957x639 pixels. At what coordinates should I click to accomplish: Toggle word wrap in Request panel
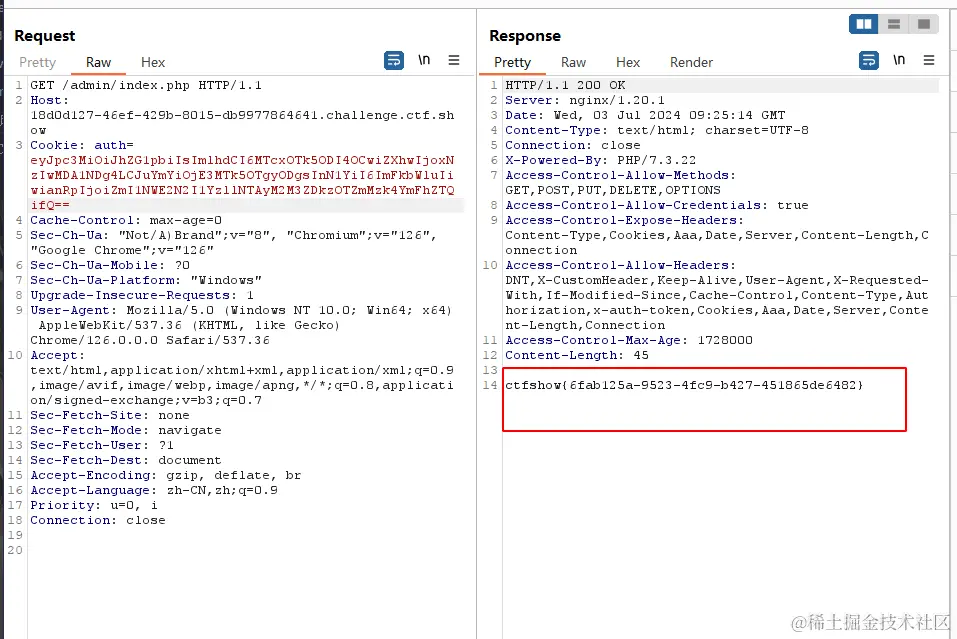(x=394, y=60)
